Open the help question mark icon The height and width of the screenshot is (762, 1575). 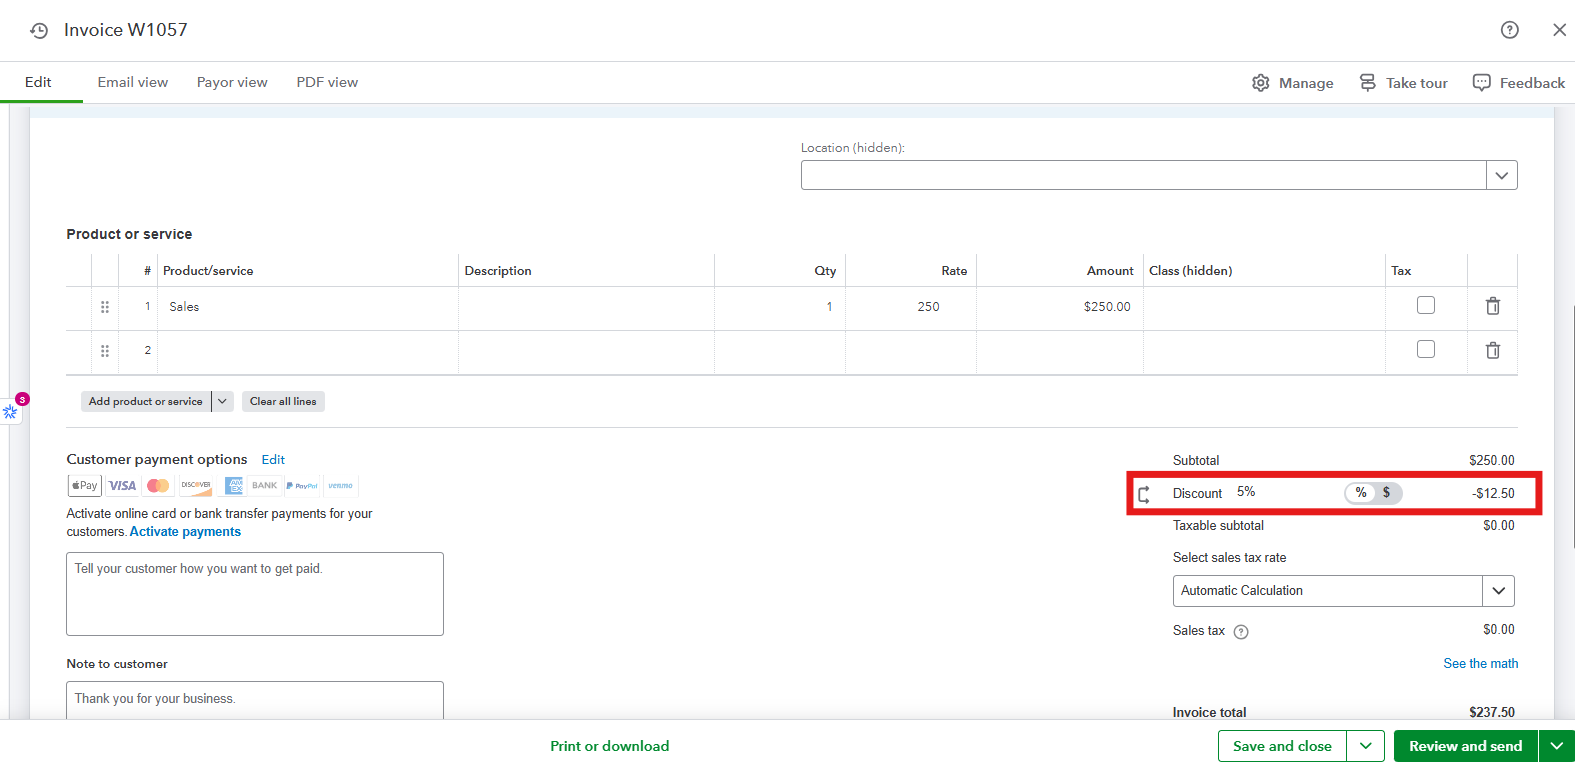pos(1510,30)
